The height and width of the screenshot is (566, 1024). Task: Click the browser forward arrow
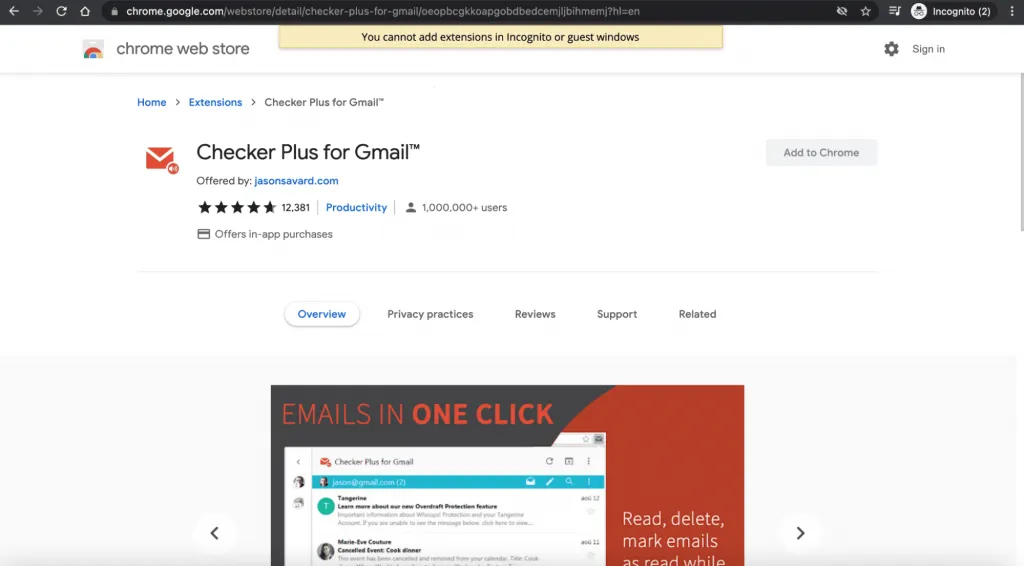(37, 11)
